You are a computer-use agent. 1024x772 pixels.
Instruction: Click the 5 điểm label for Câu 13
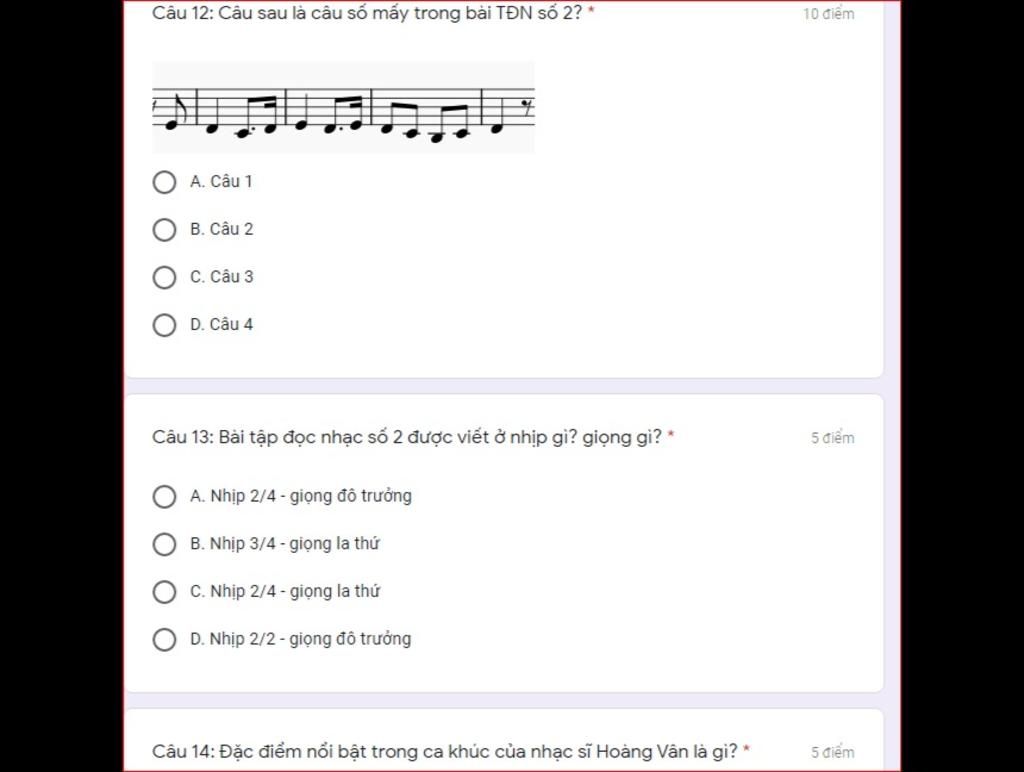click(833, 438)
